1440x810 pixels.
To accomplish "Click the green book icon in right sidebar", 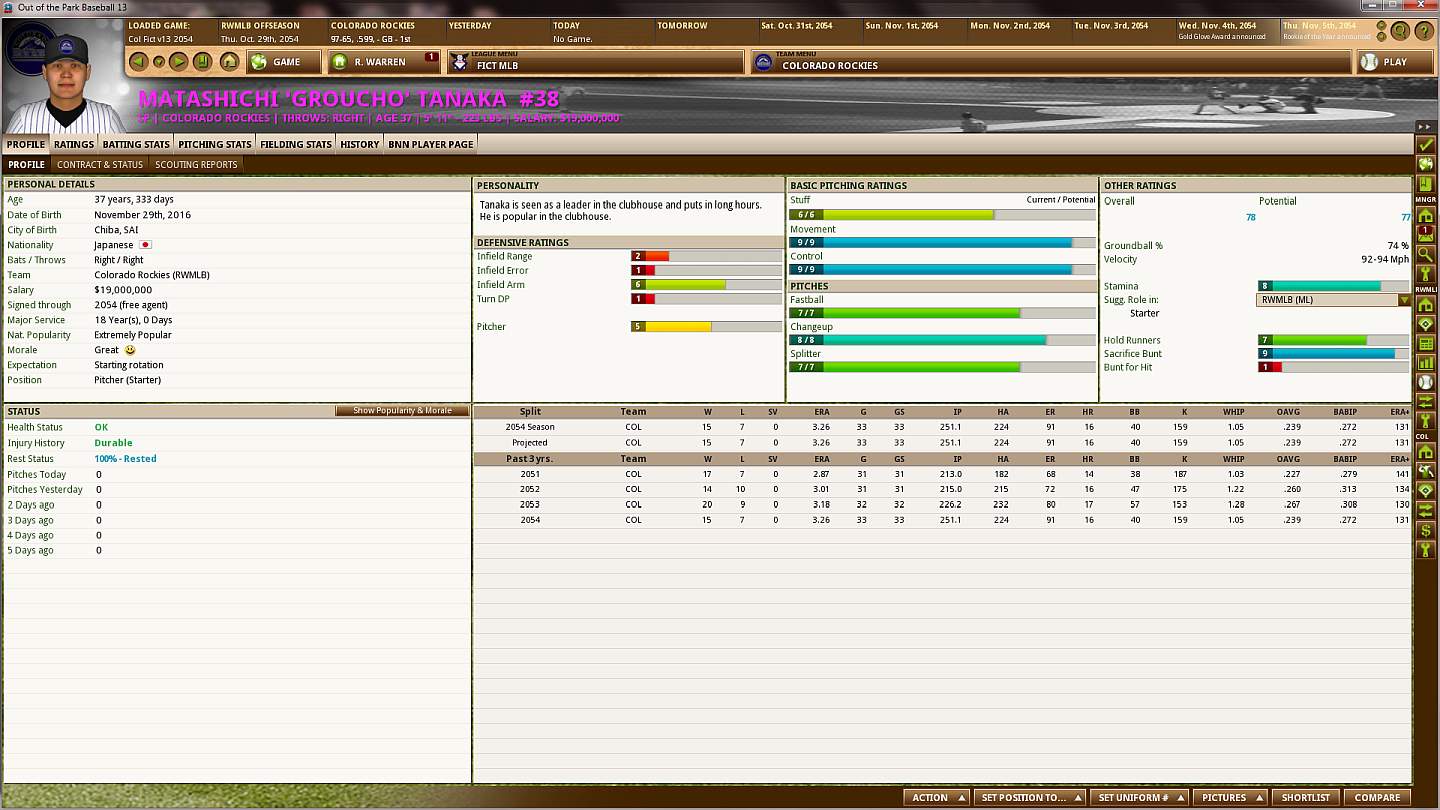I will pyautogui.click(x=1426, y=185).
